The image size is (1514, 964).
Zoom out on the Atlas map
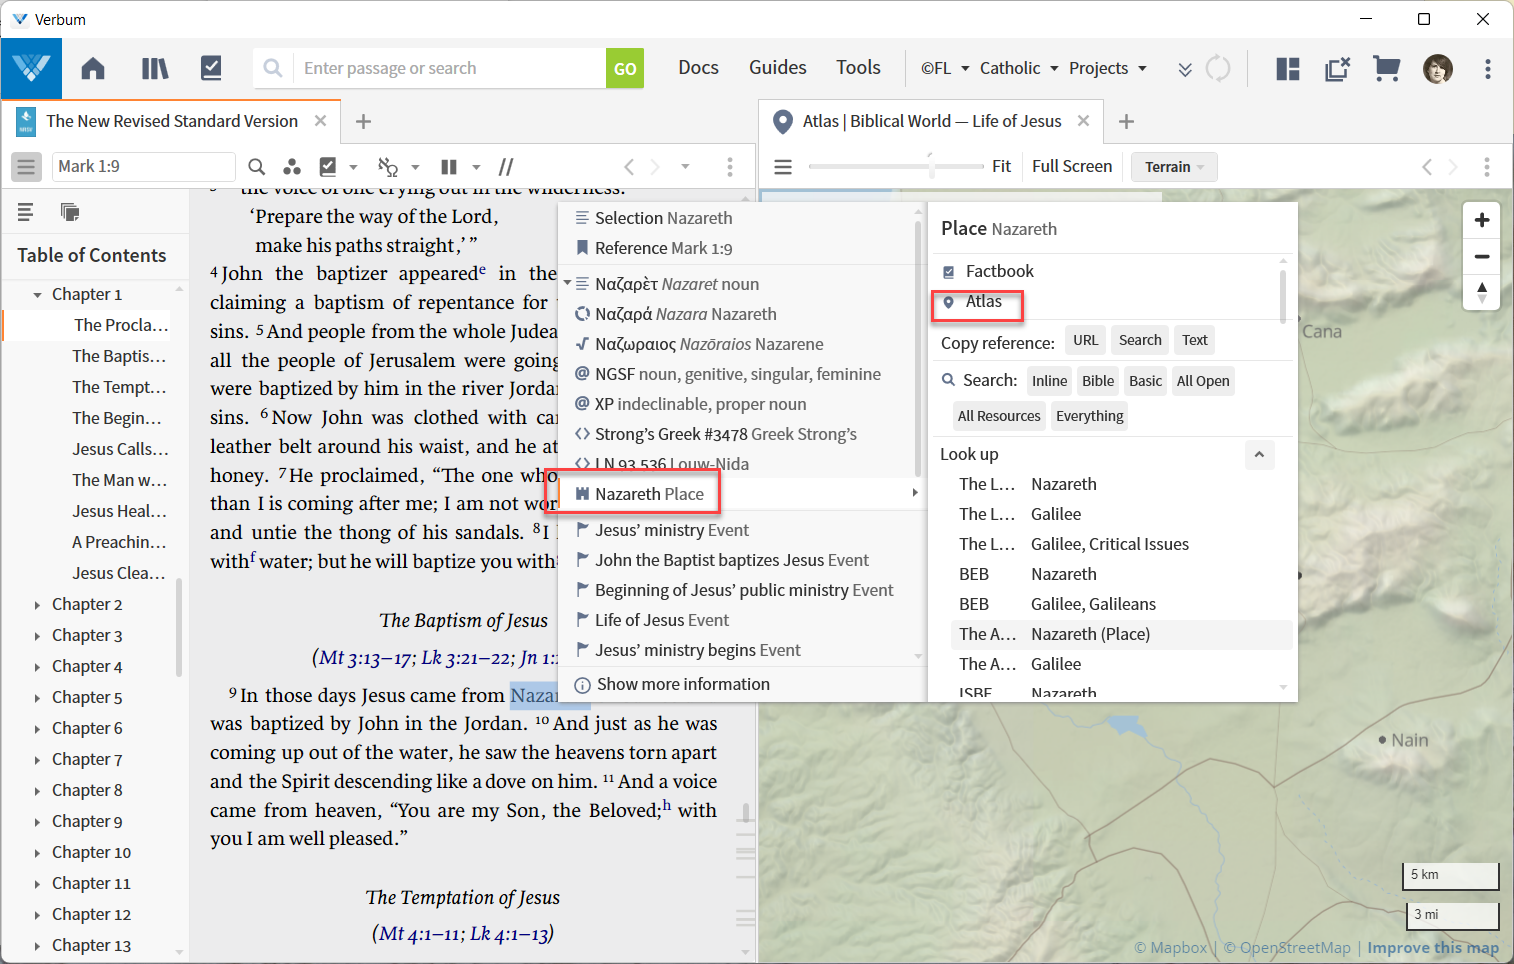tap(1482, 256)
